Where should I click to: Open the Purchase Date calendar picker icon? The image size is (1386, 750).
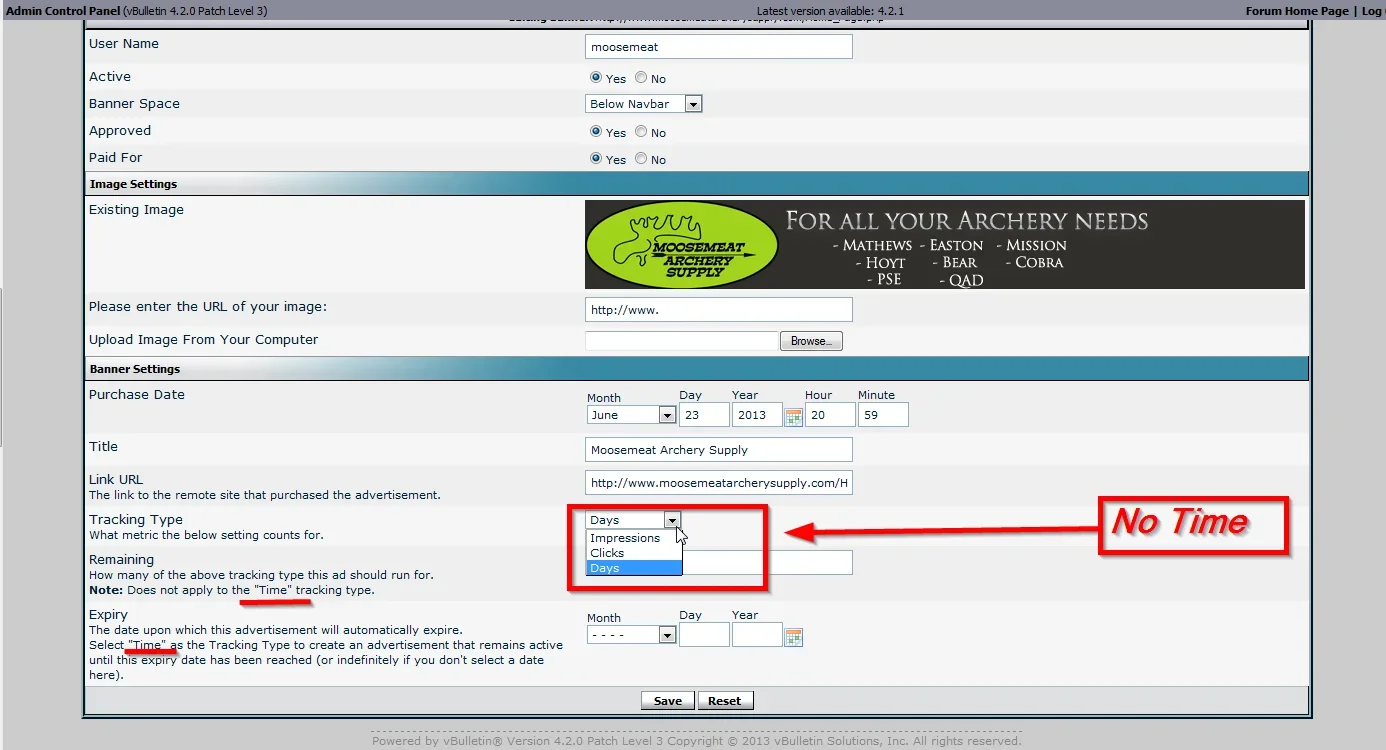[793, 416]
